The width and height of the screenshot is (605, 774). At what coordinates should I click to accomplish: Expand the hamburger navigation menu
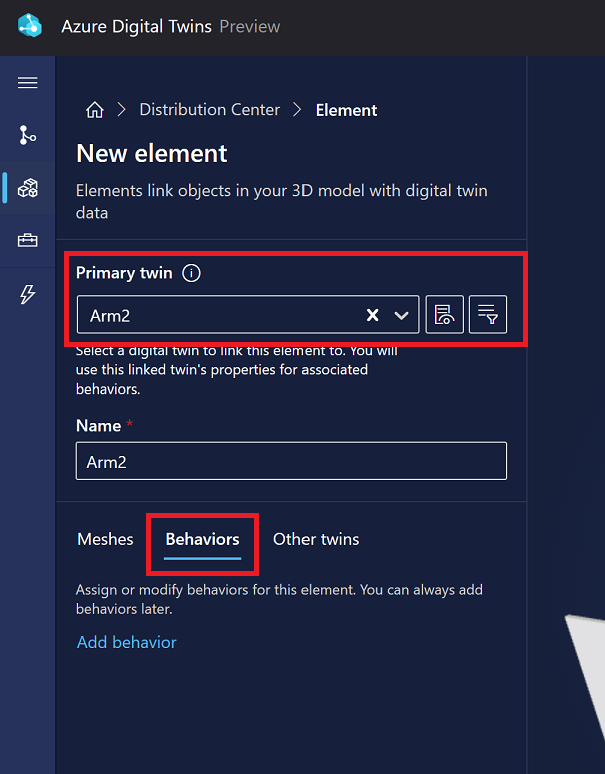pos(28,83)
